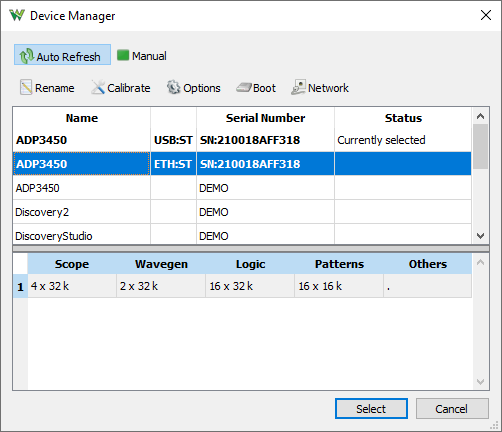Select configuration row 1 header
This screenshot has width=502, height=432.
point(20,286)
